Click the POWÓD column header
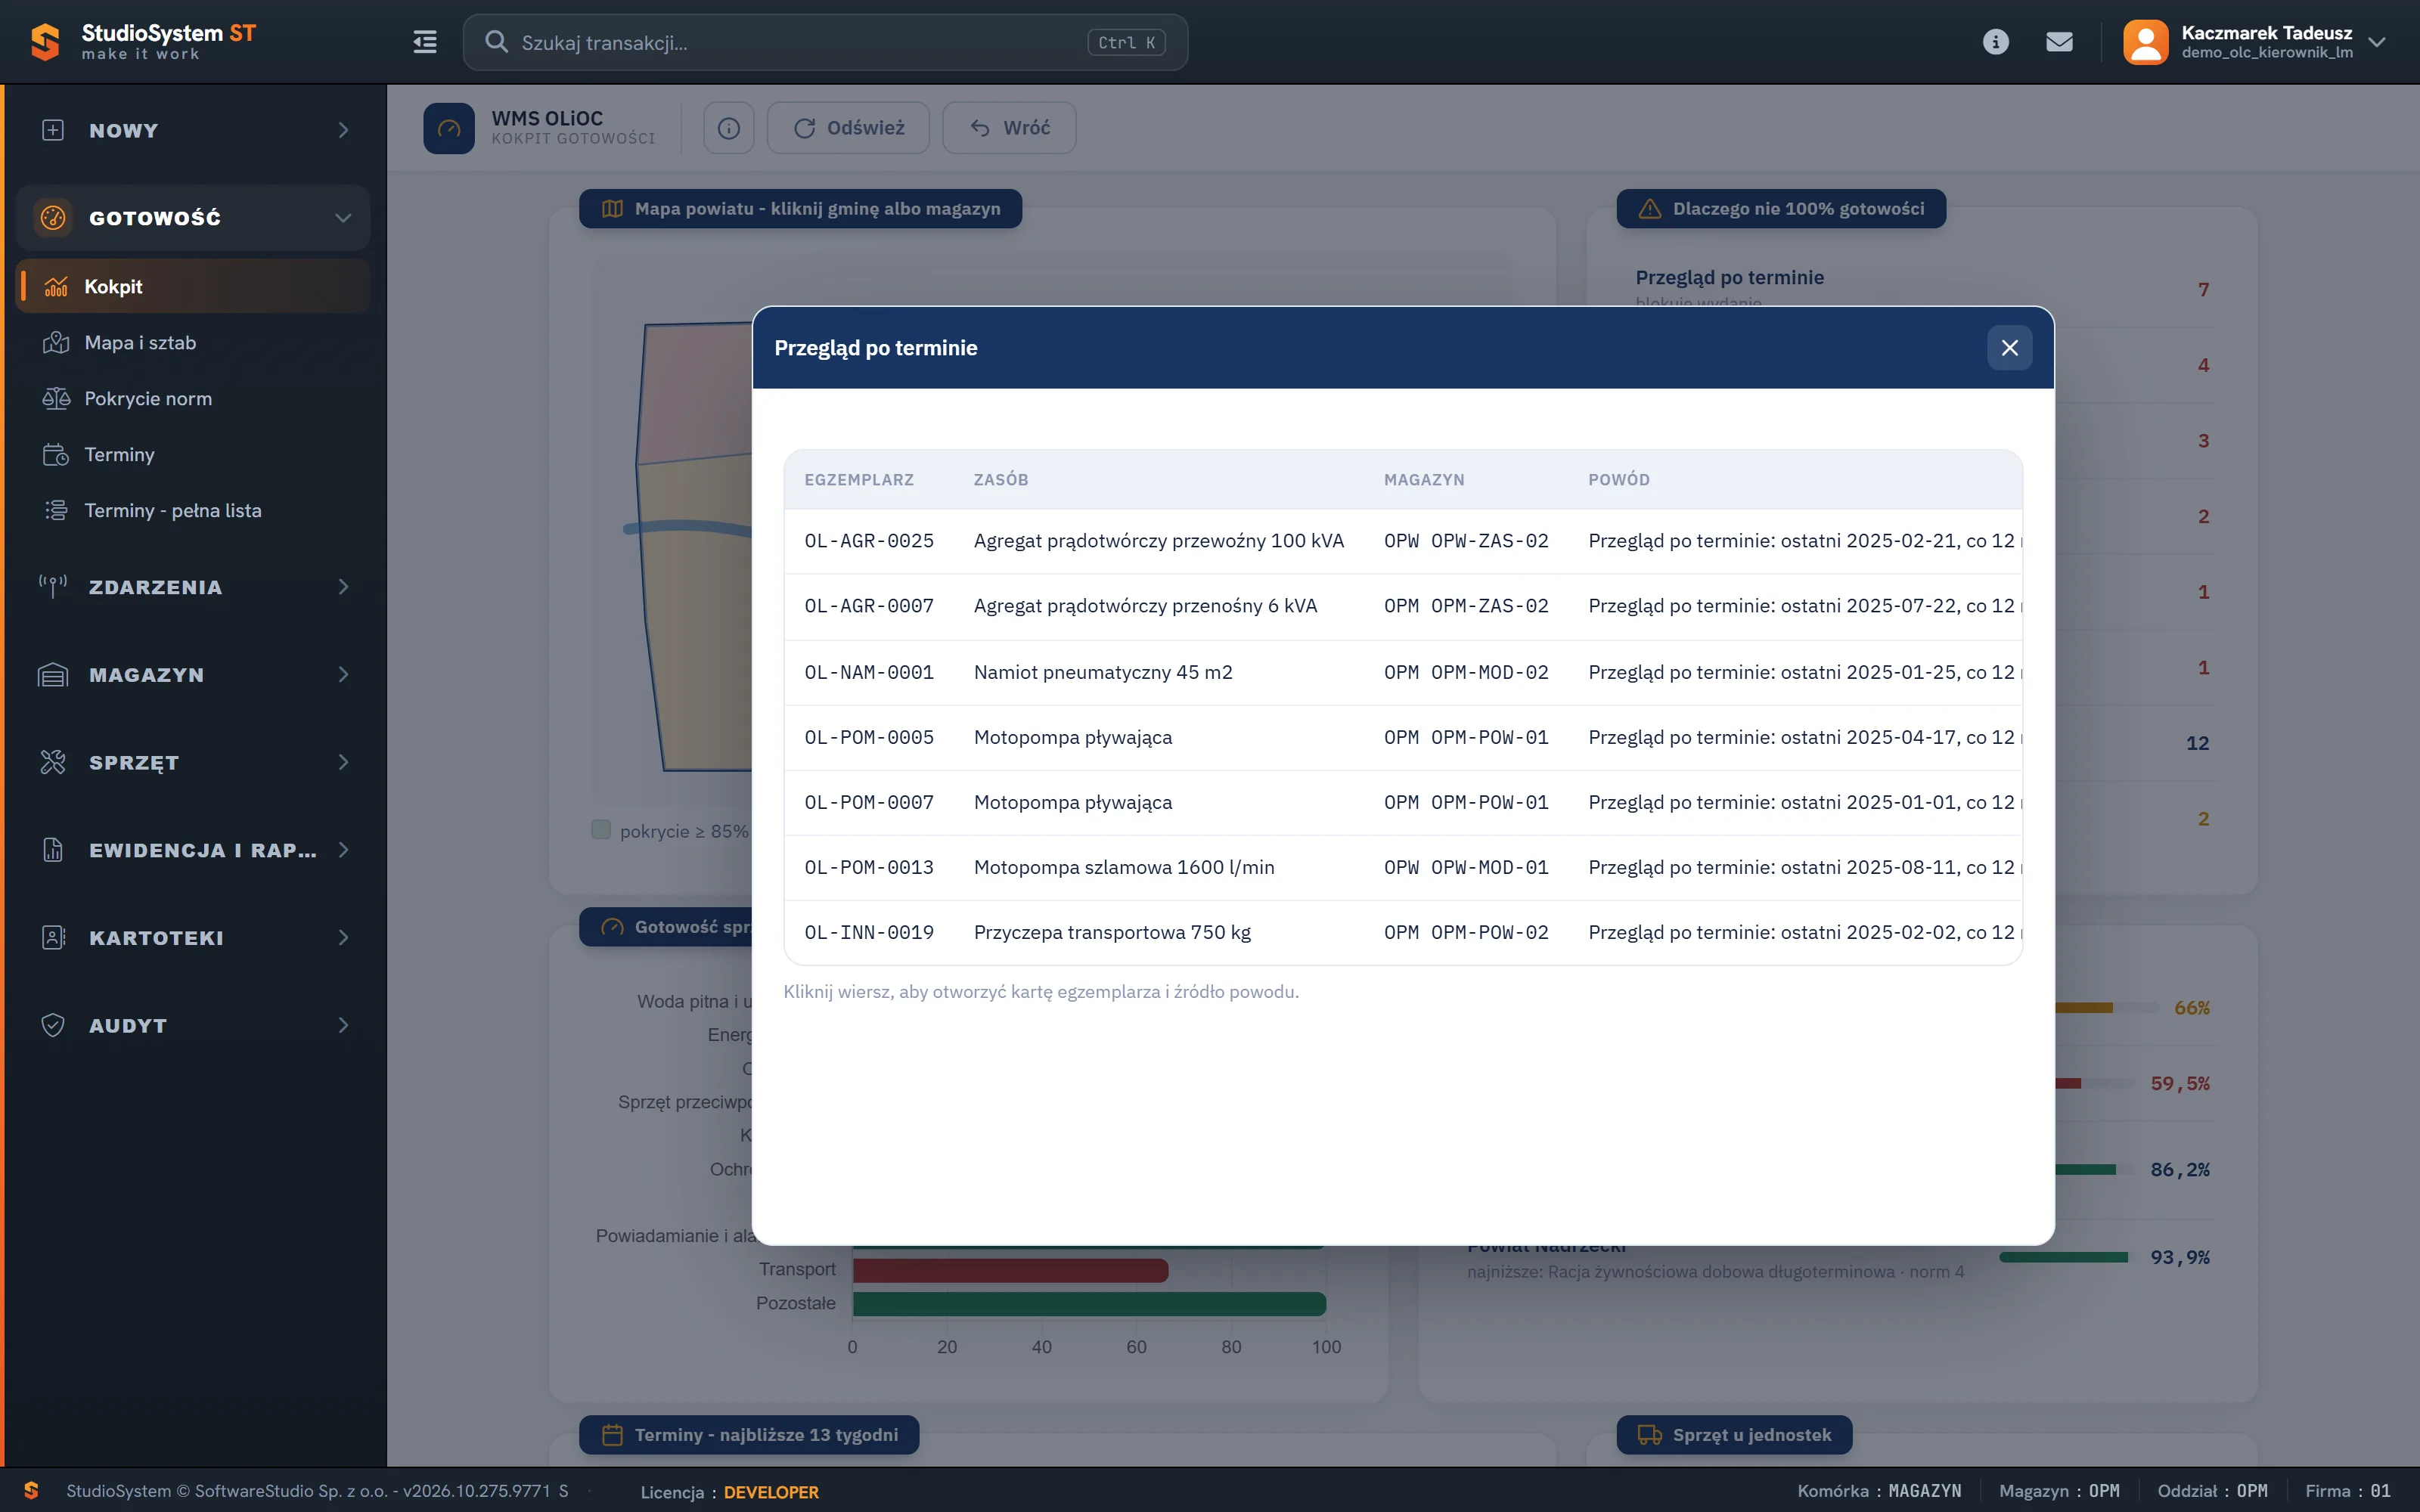The image size is (2420, 1512). coord(1619,480)
